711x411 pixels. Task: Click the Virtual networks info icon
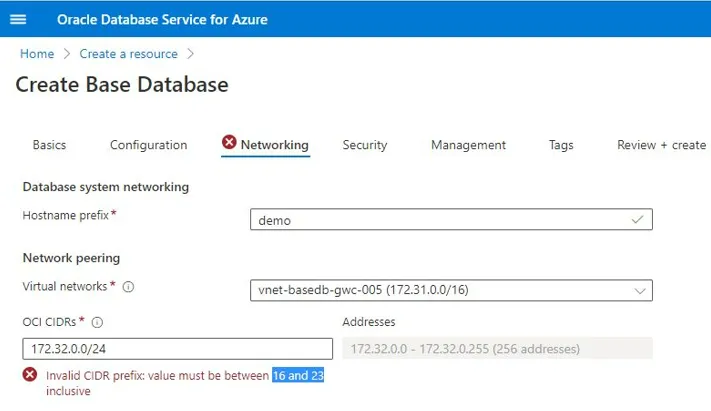[128, 287]
